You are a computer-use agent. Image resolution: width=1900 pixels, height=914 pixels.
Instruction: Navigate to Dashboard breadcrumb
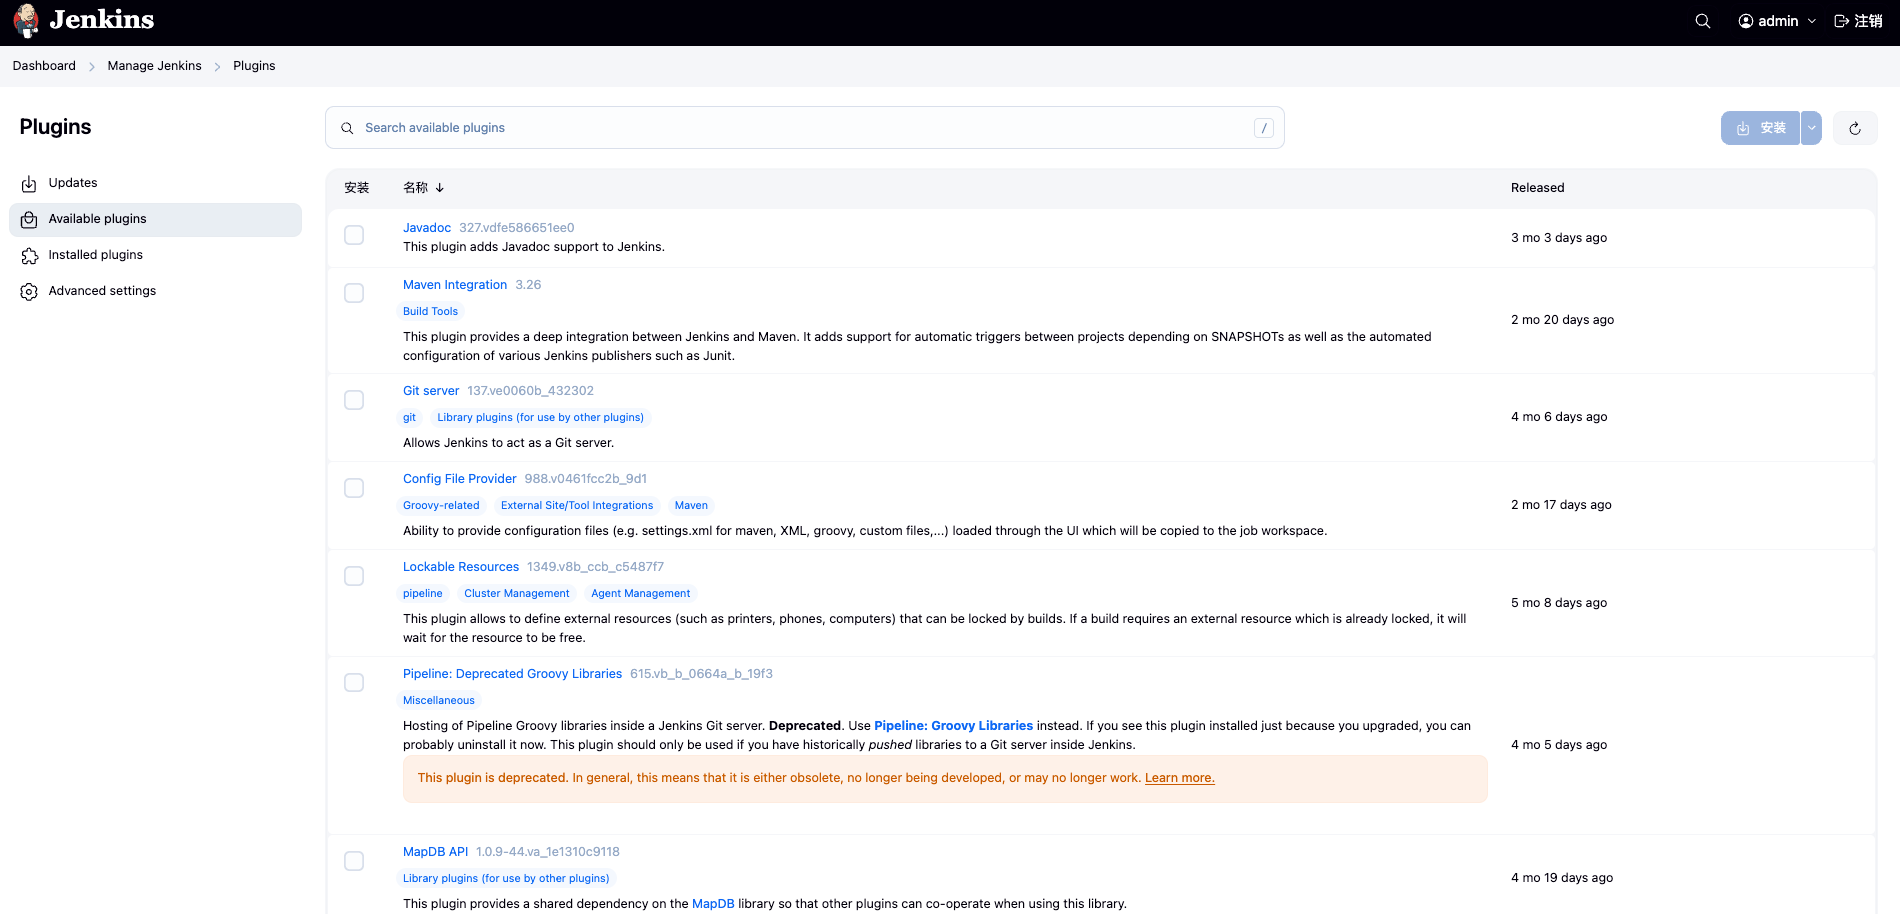[44, 66]
